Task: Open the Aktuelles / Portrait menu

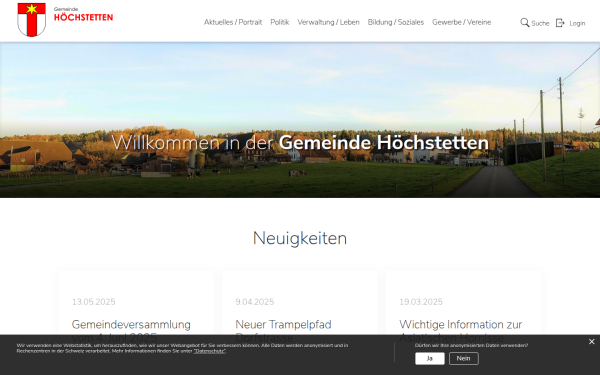Action: 233,22
